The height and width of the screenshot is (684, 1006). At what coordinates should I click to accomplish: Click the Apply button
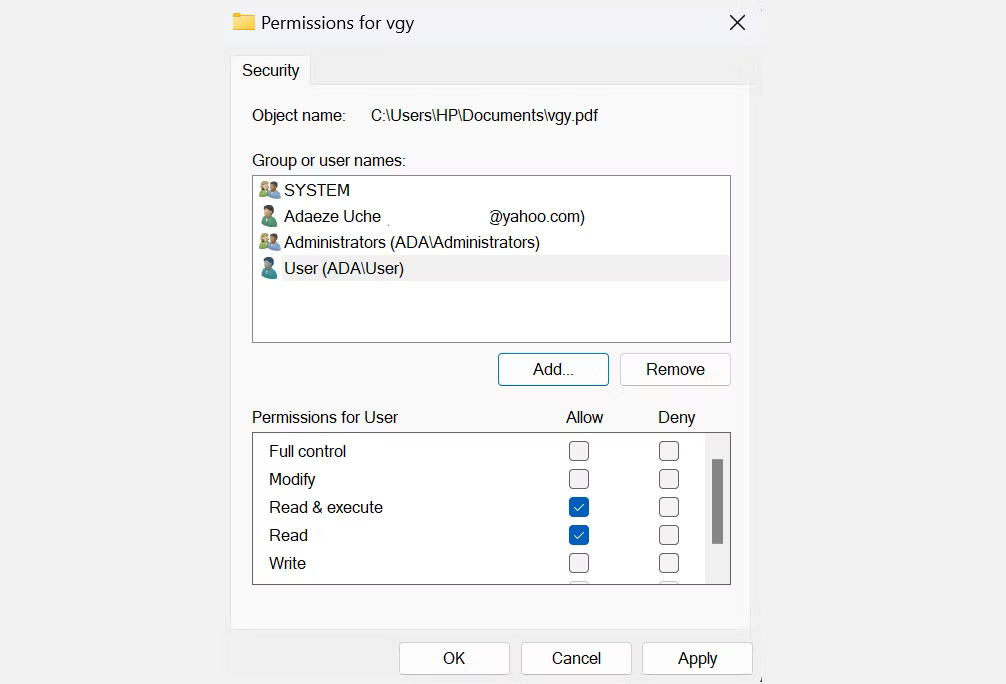697,658
